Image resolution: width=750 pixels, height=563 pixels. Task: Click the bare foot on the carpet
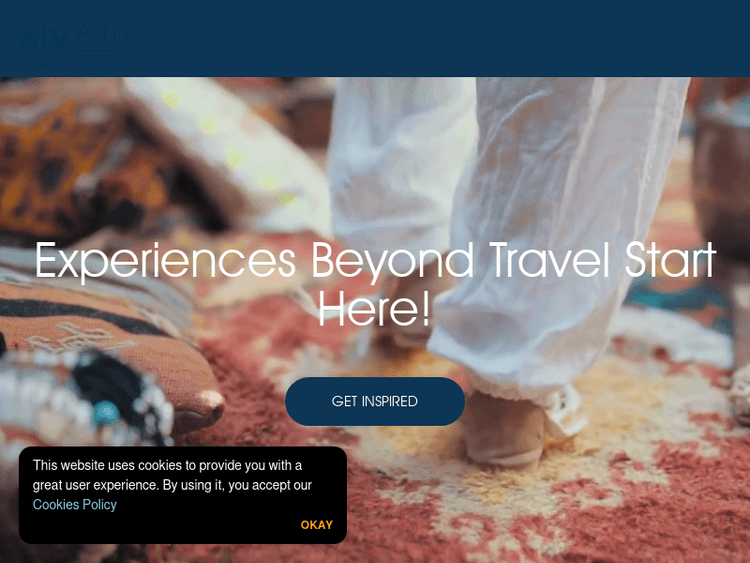point(502,428)
